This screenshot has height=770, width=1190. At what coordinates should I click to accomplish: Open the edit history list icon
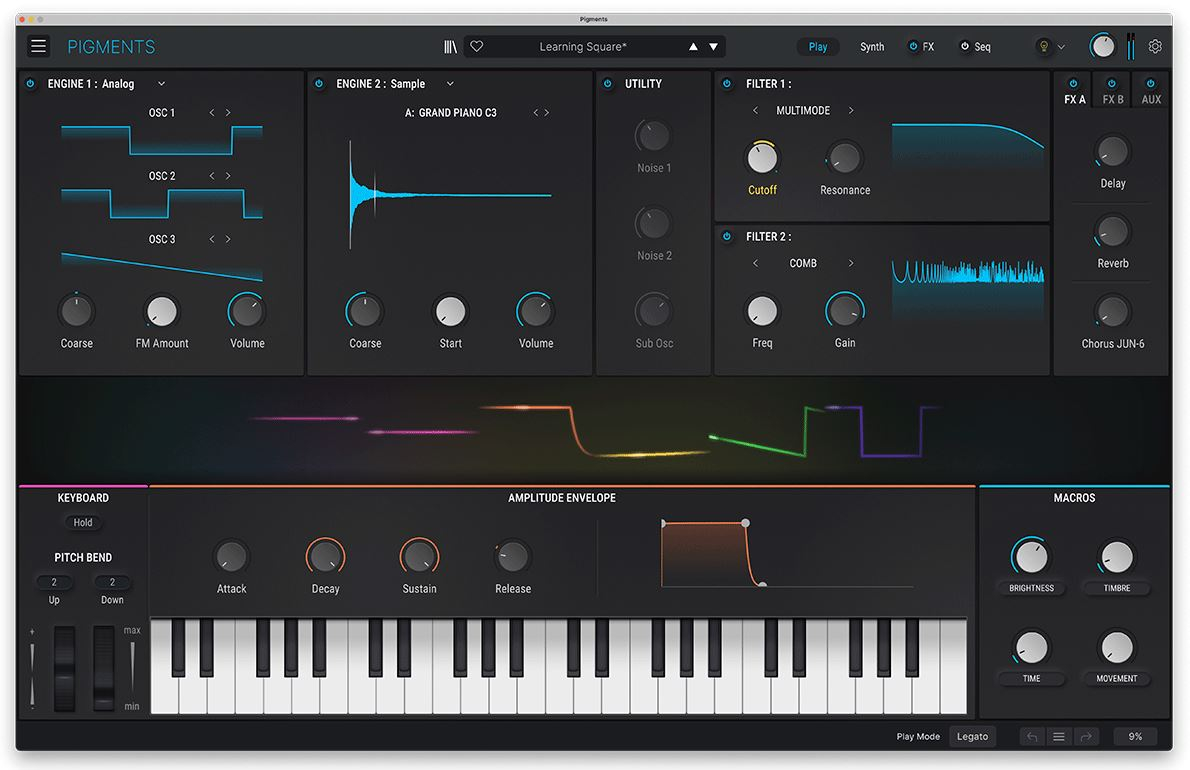click(1059, 737)
